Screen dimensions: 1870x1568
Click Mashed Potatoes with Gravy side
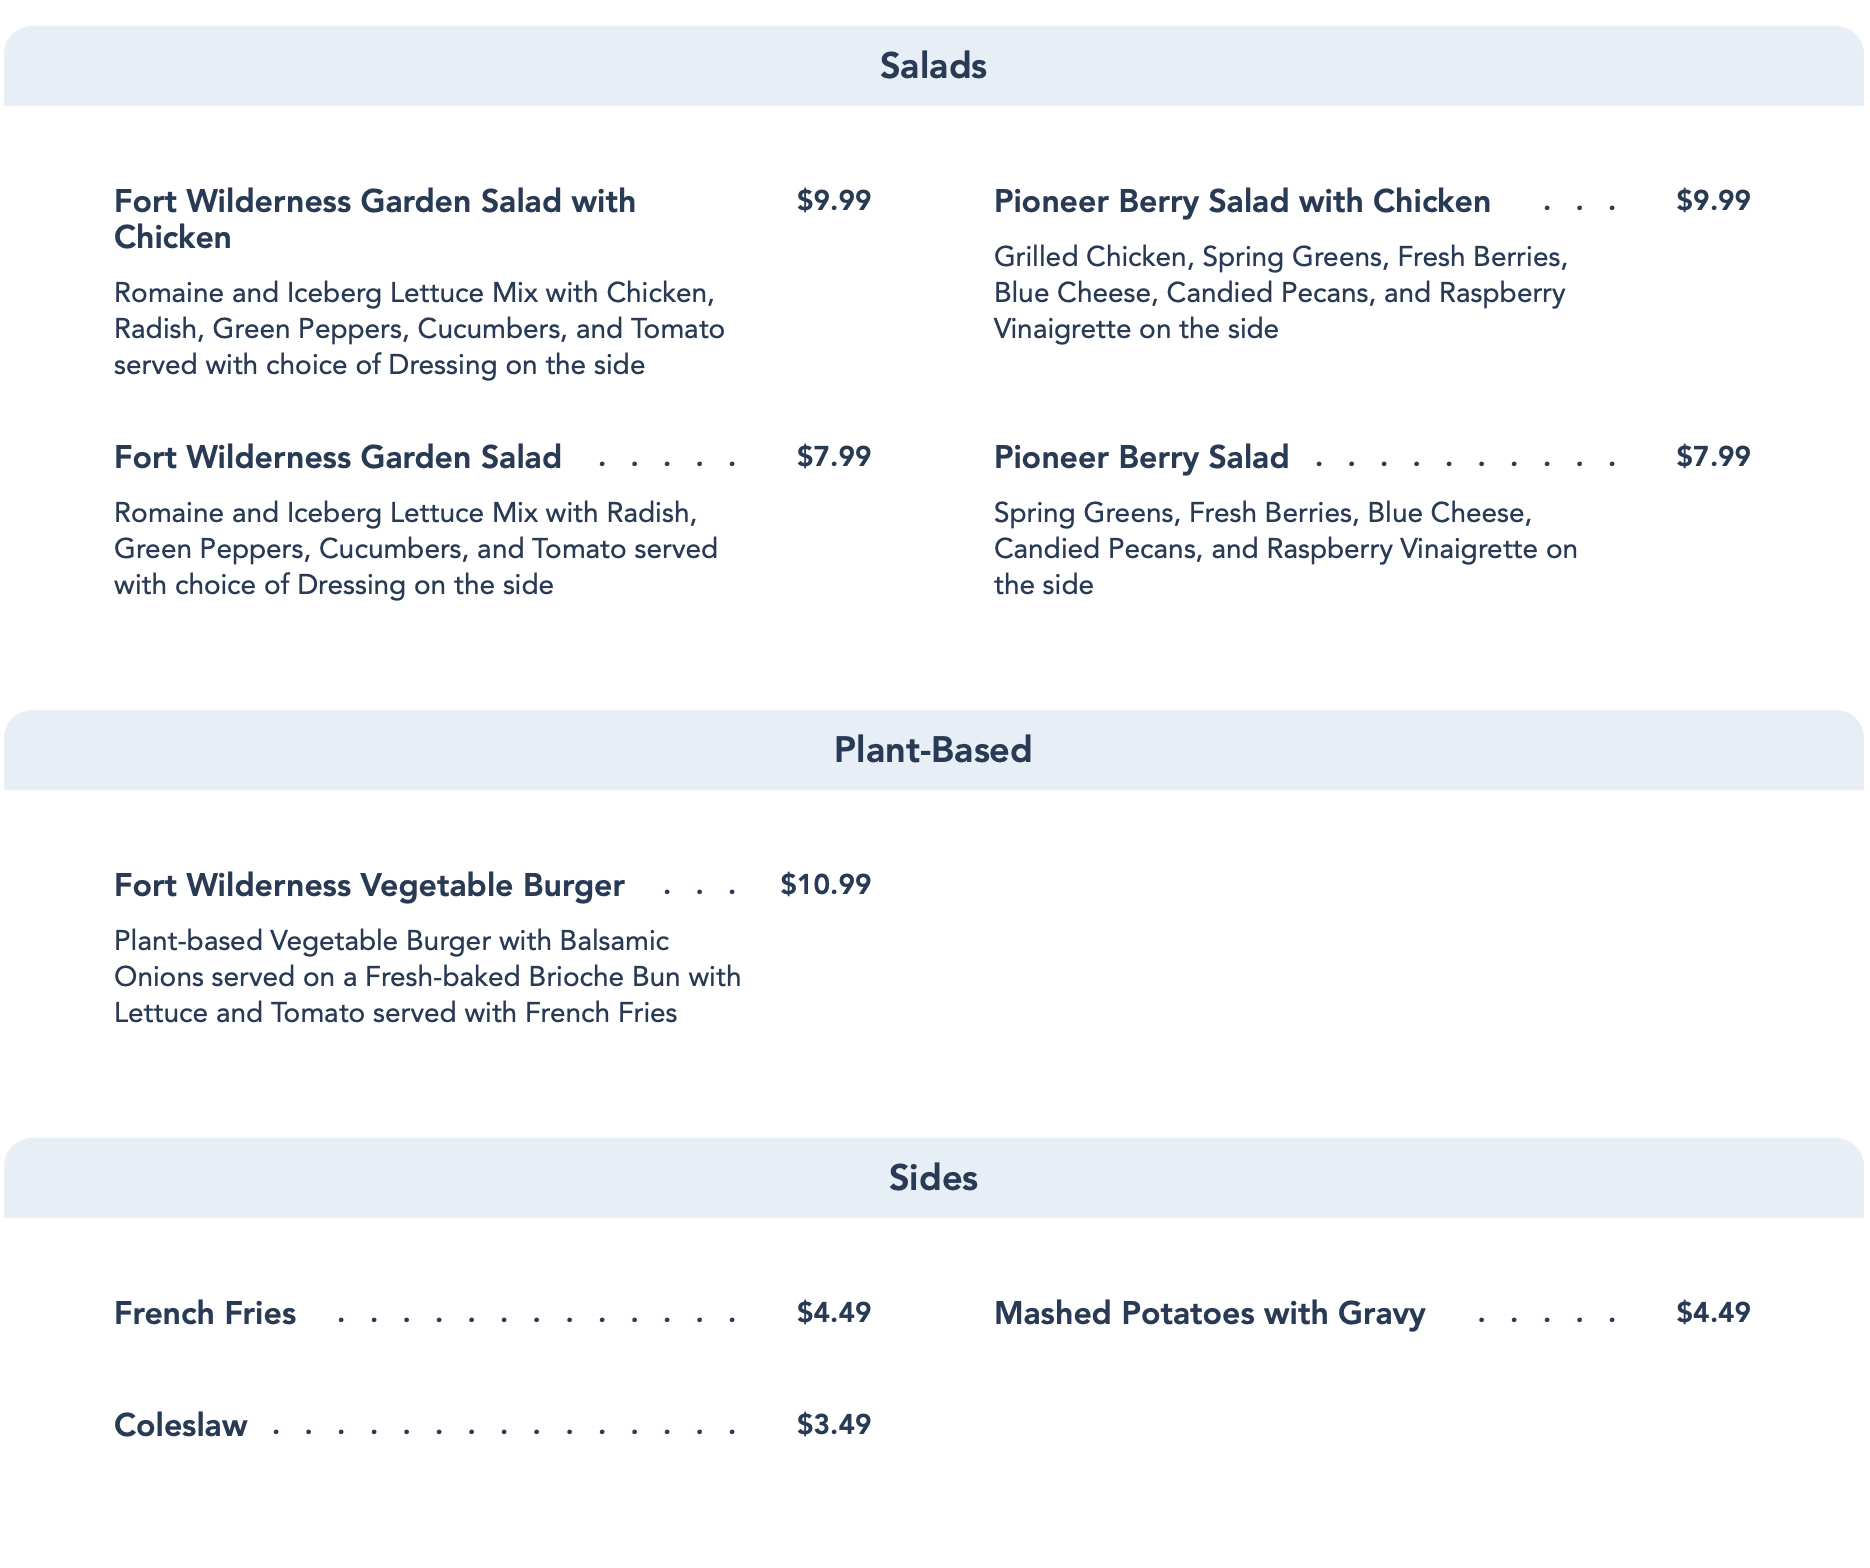(x=1209, y=1313)
